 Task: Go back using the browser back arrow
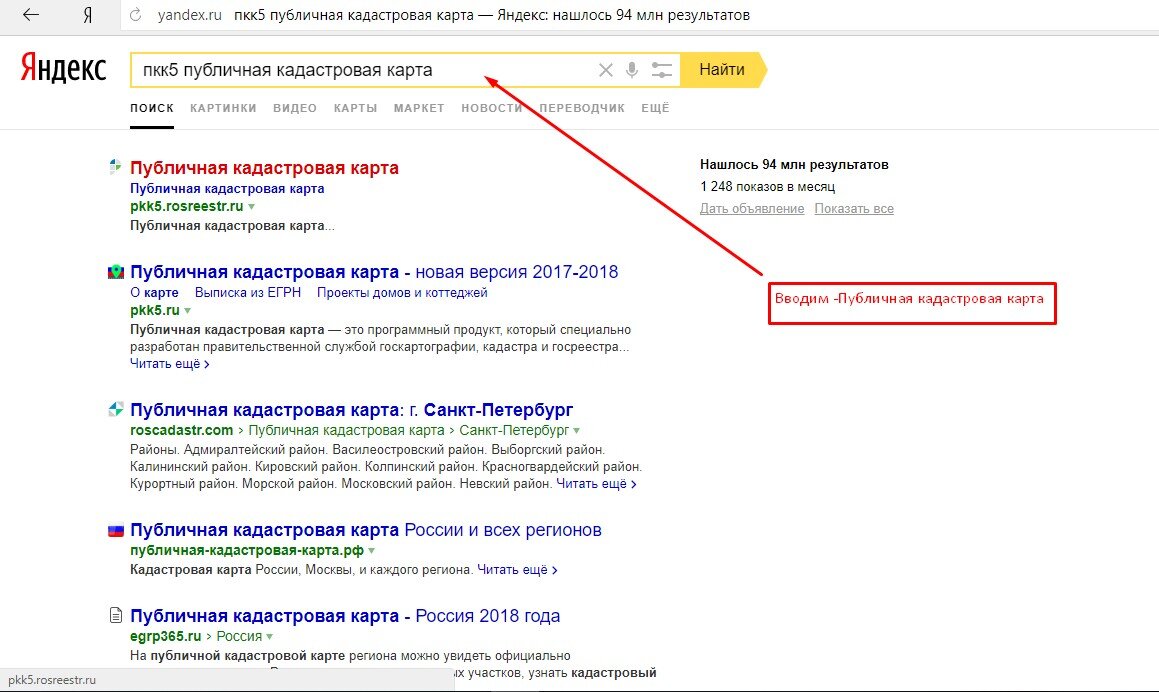coord(31,15)
